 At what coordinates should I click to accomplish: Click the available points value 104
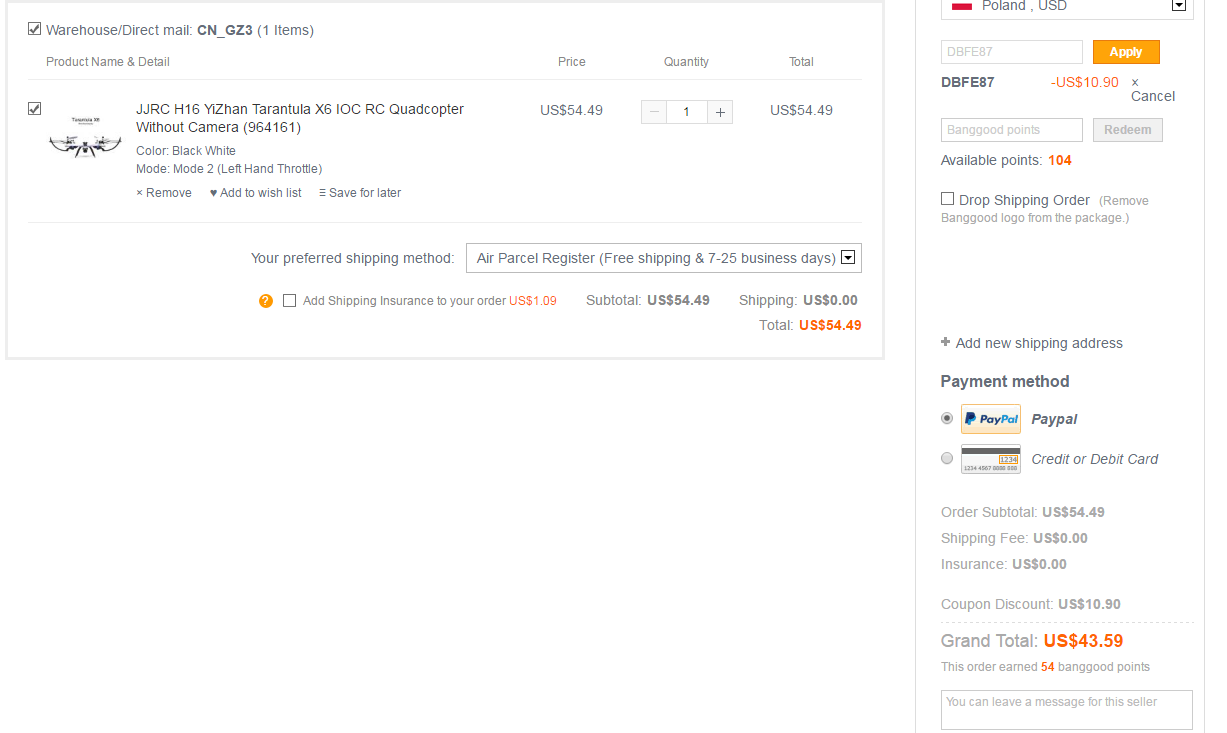1060,160
